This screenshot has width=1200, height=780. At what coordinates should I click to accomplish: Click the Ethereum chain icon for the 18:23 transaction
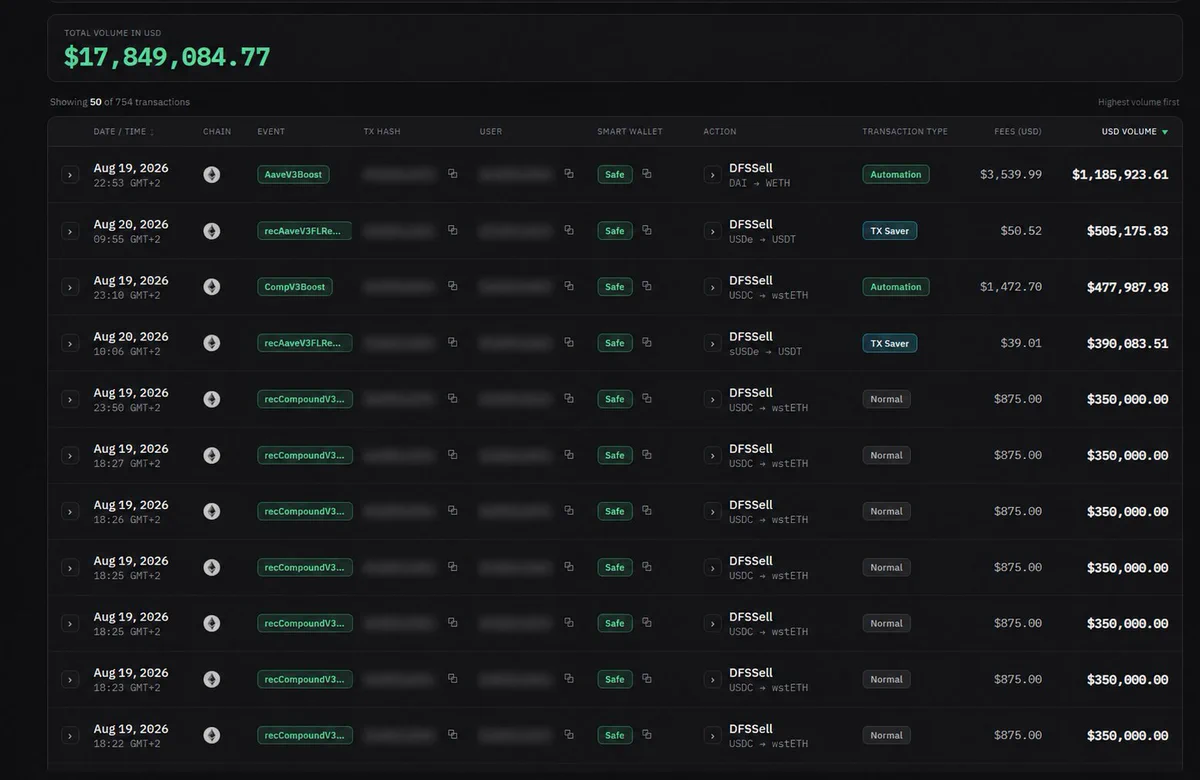[212, 679]
